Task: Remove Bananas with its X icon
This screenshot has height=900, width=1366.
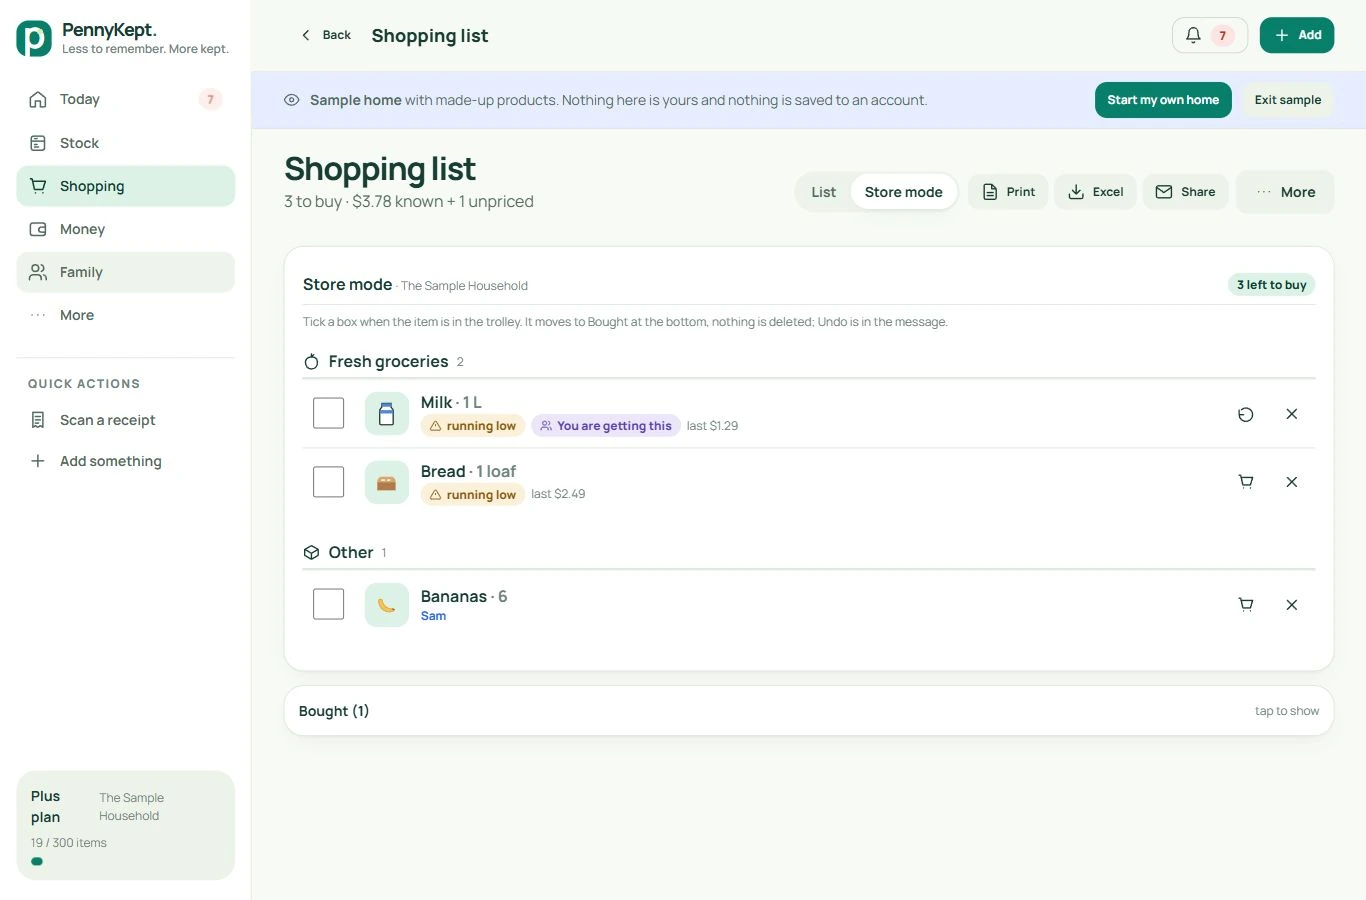Action: [x=1292, y=605]
